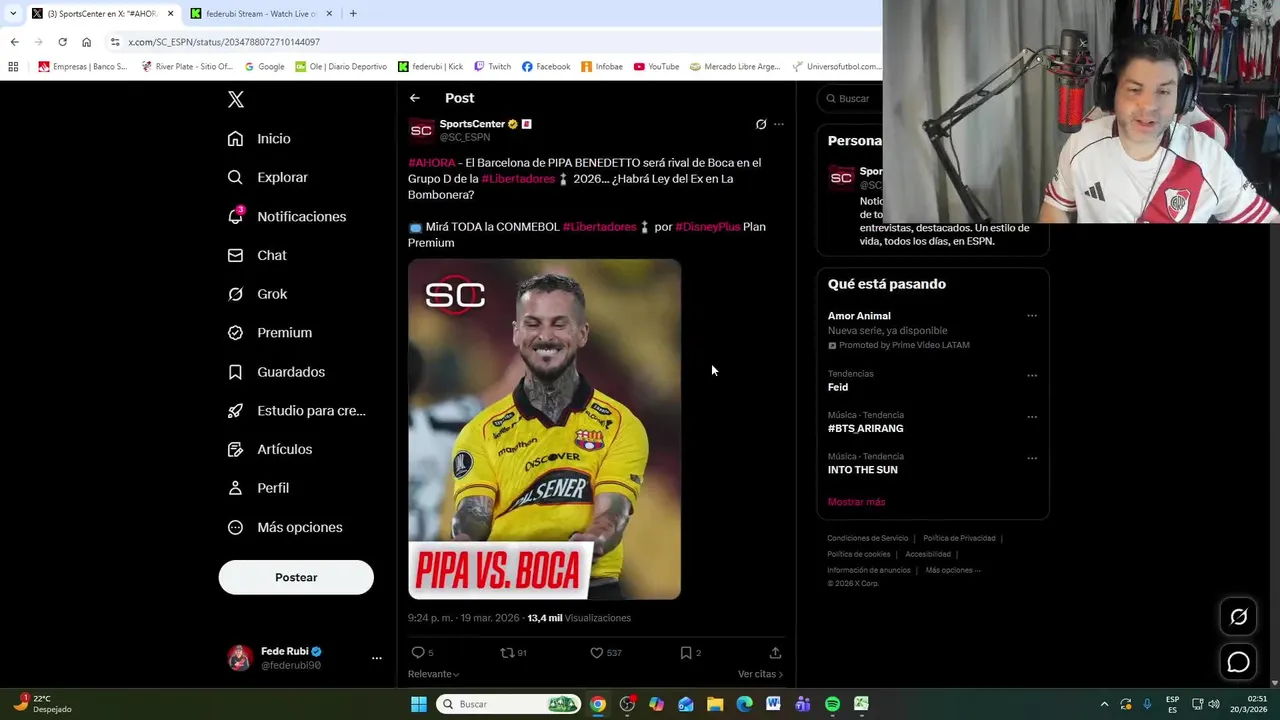
Task: Click the browser home button
Action: point(86,42)
